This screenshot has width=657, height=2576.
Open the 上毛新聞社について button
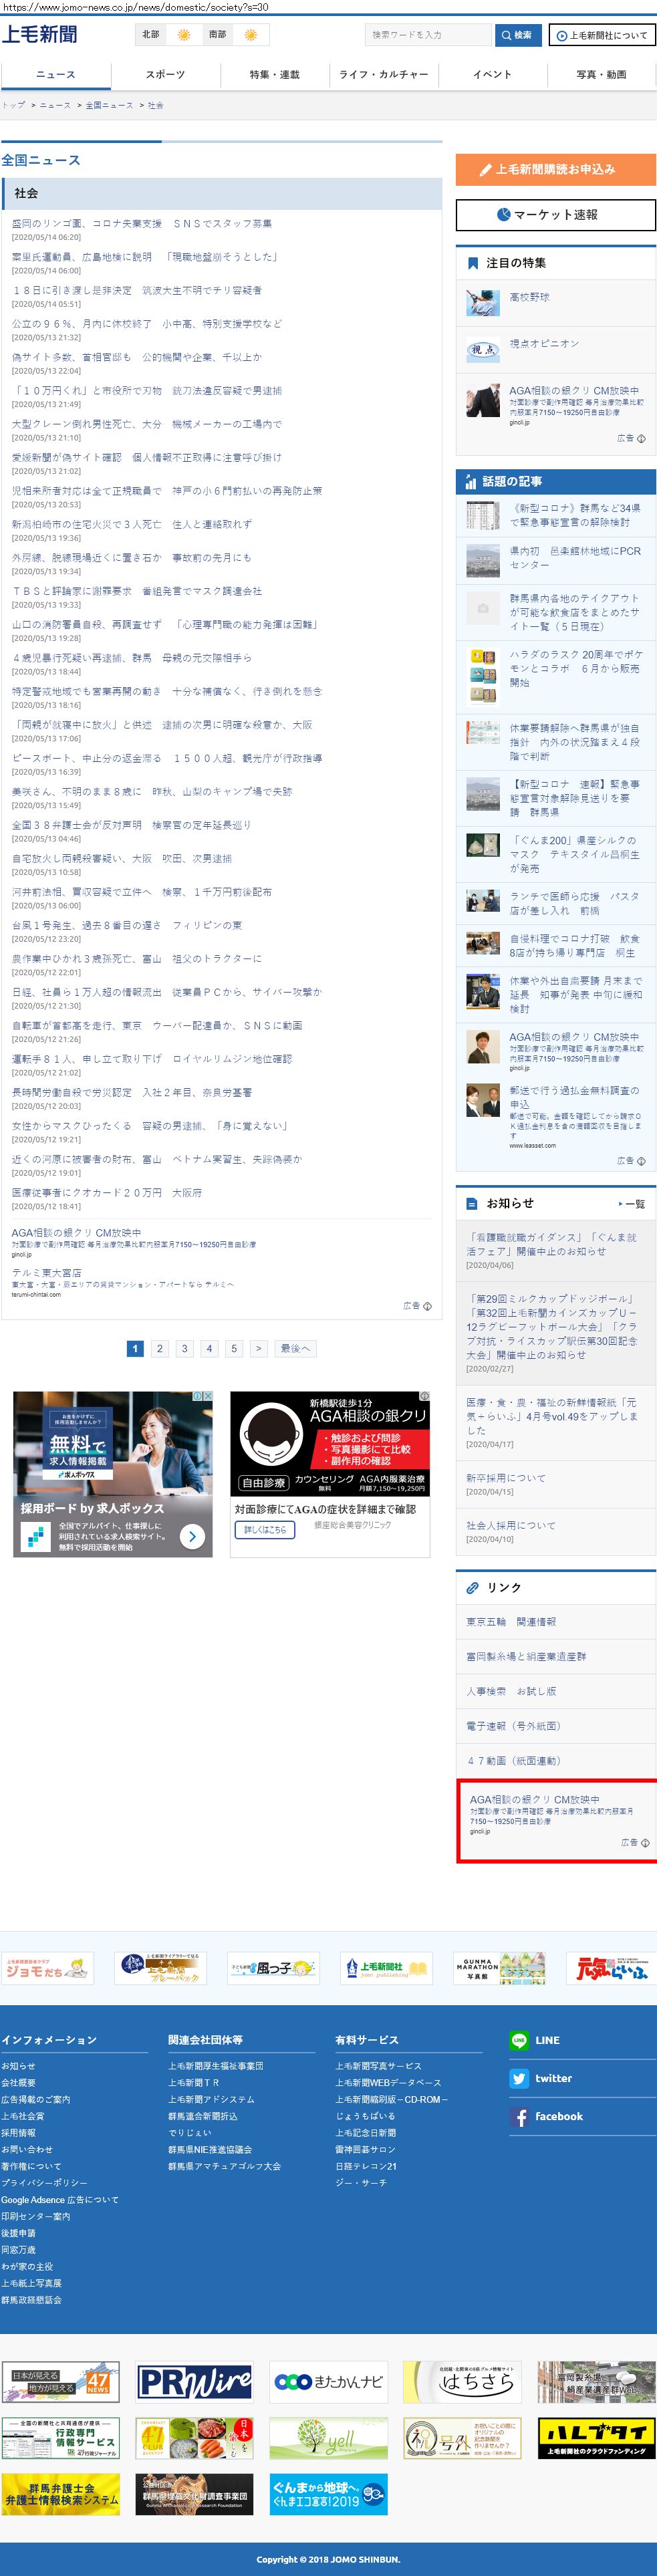pos(601,36)
